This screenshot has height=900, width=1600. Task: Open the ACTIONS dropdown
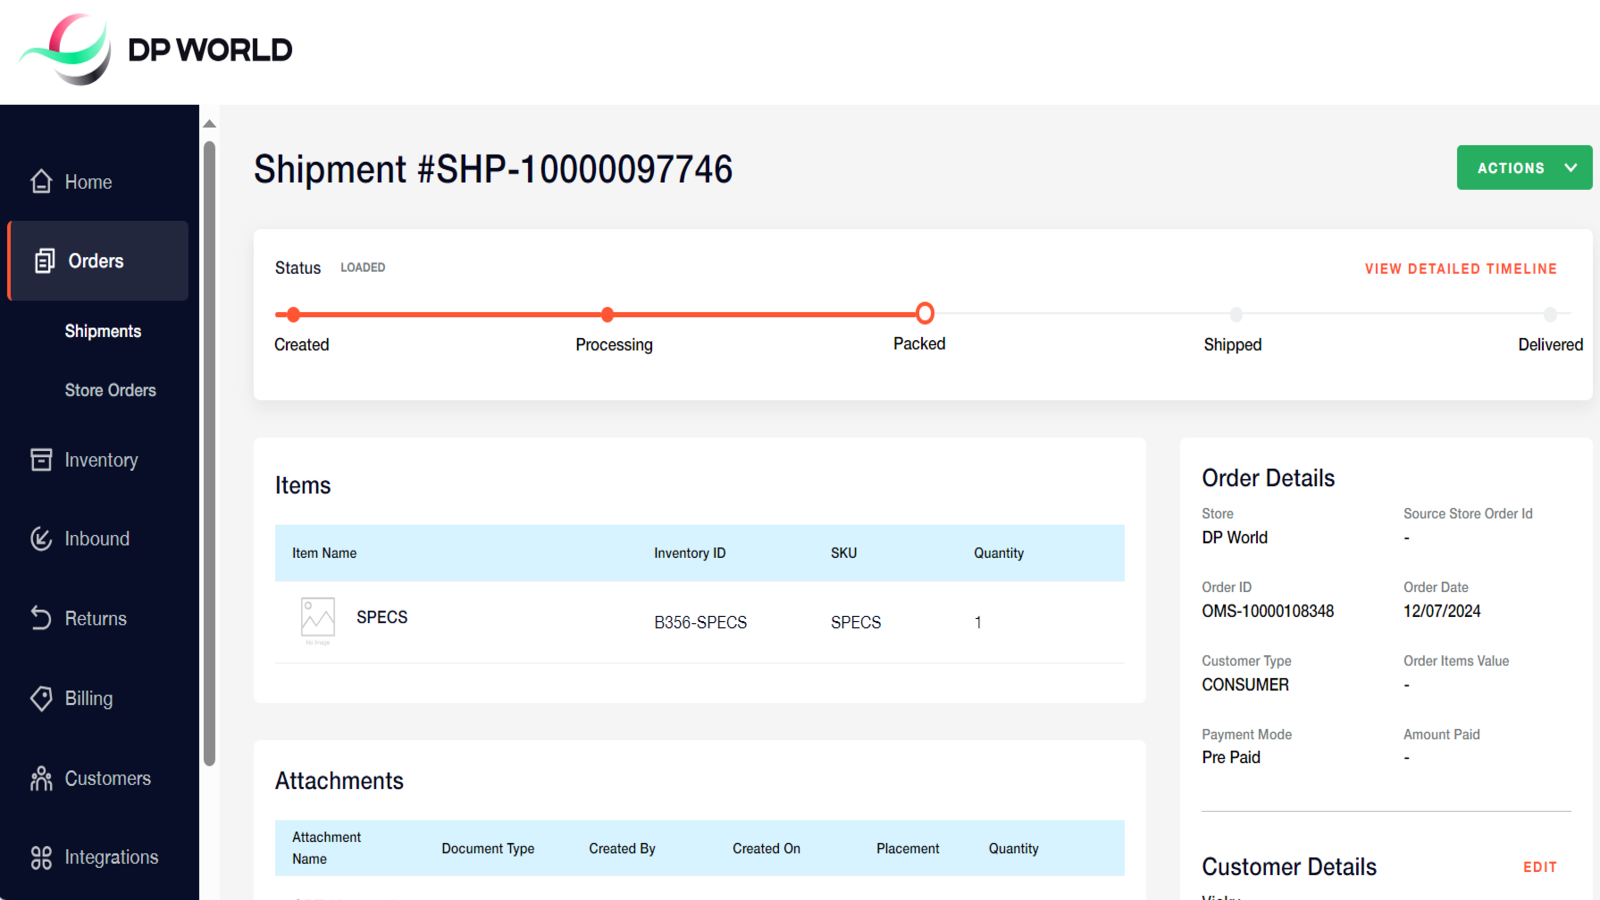1510,167
